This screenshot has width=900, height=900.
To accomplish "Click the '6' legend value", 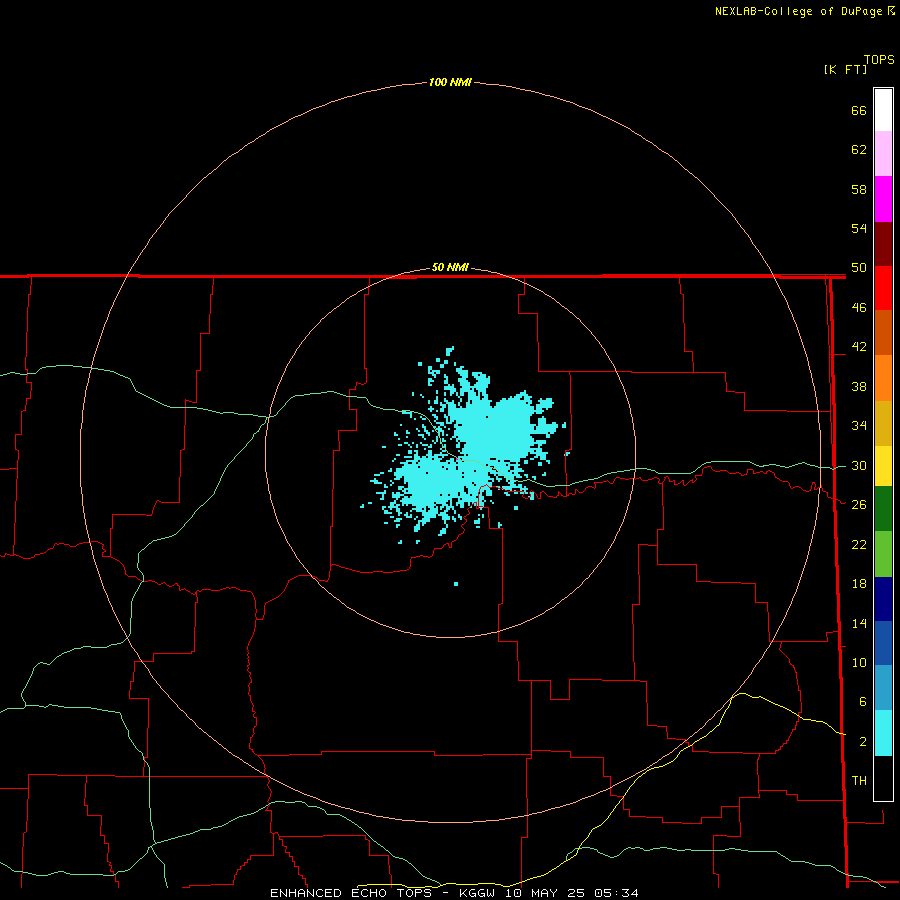I will pyautogui.click(x=862, y=702).
